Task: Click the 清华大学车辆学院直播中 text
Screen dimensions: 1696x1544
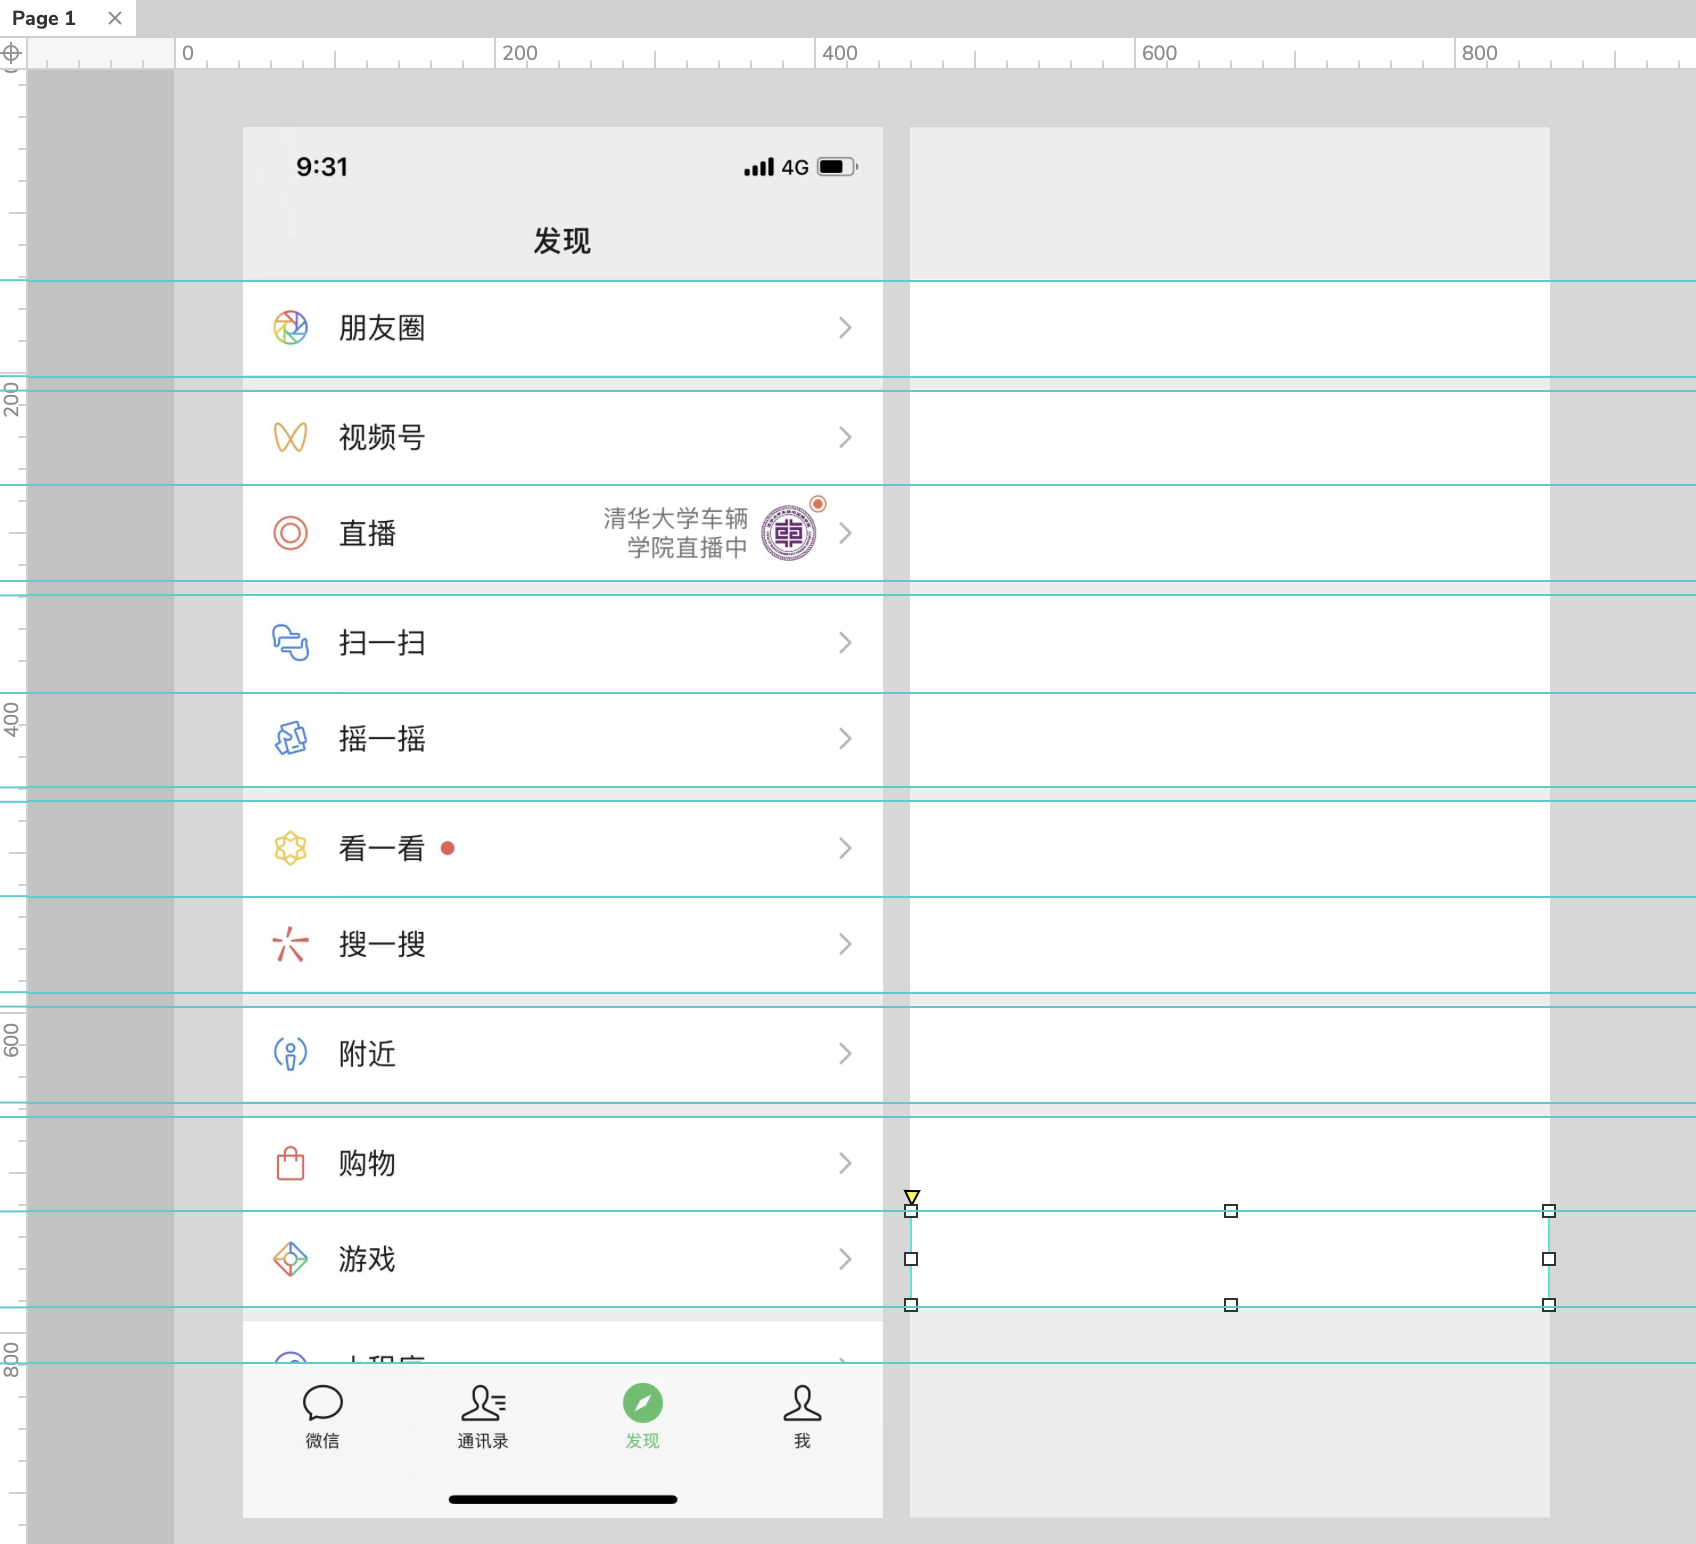Action: pos(676,533)
